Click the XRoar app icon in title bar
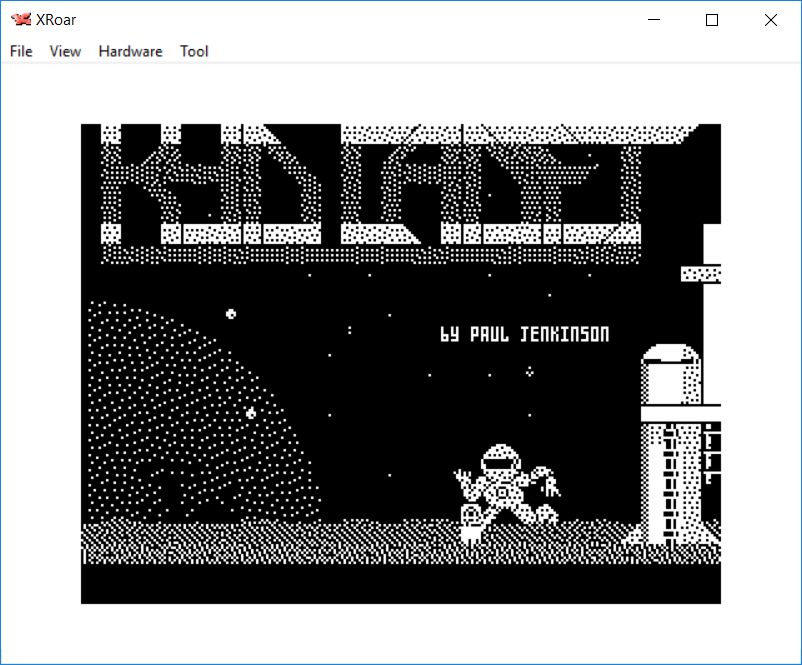The width and height of the screenshot is (802, 665). tap(20, 20)
